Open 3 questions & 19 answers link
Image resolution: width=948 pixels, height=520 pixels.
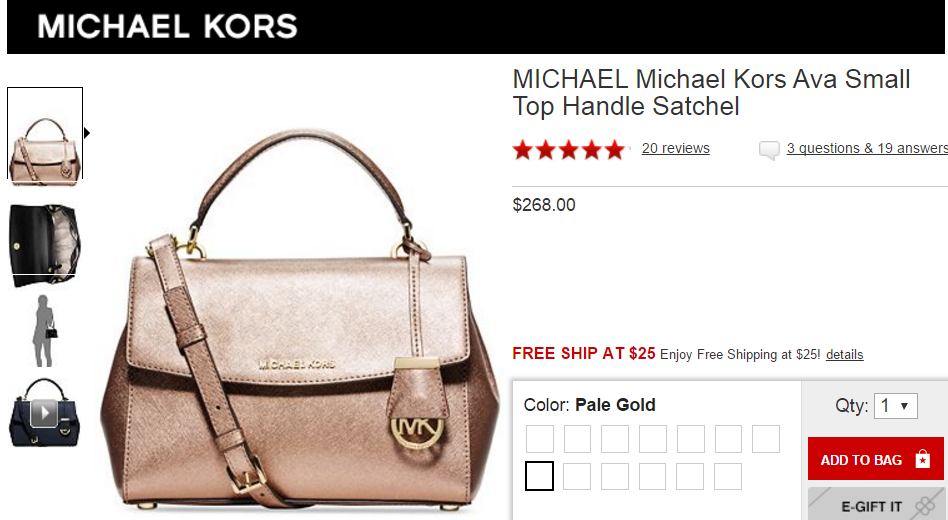[x=867, y=148]
